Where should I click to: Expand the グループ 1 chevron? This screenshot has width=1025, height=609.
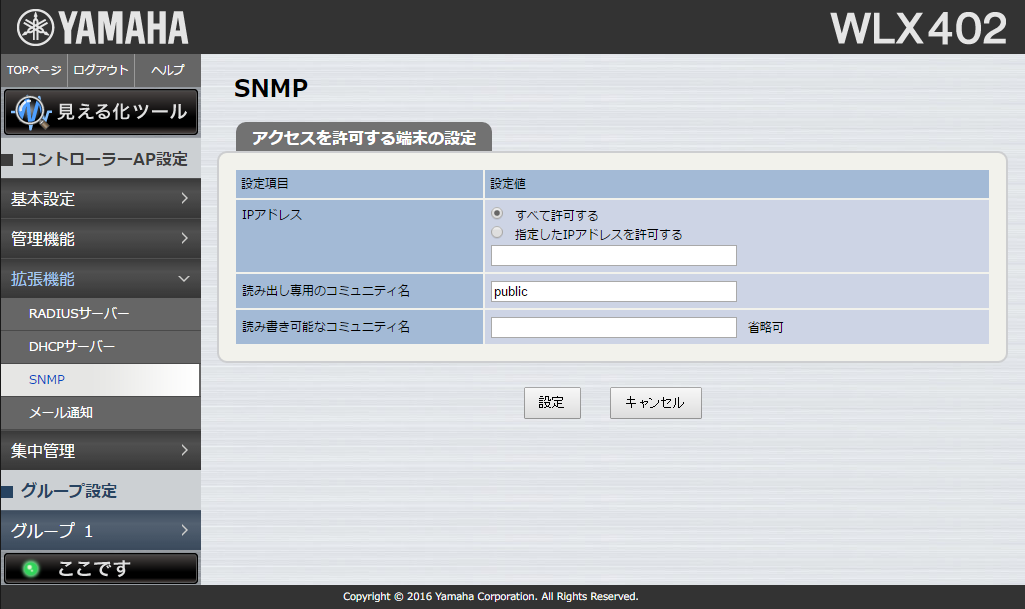point(184,530)
